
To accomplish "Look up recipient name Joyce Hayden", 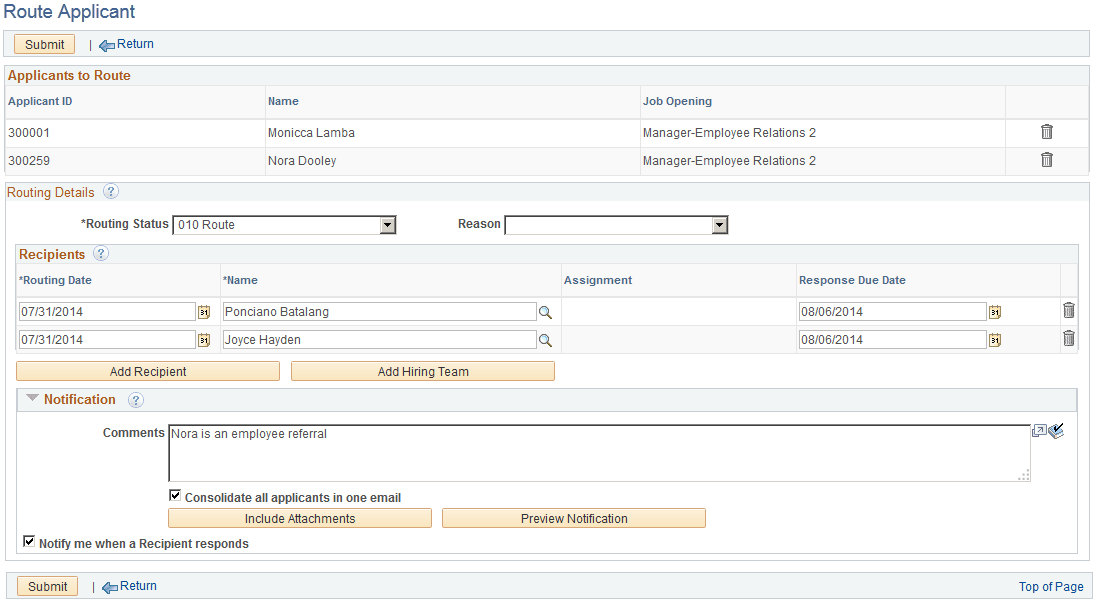I will pos(544,339).
